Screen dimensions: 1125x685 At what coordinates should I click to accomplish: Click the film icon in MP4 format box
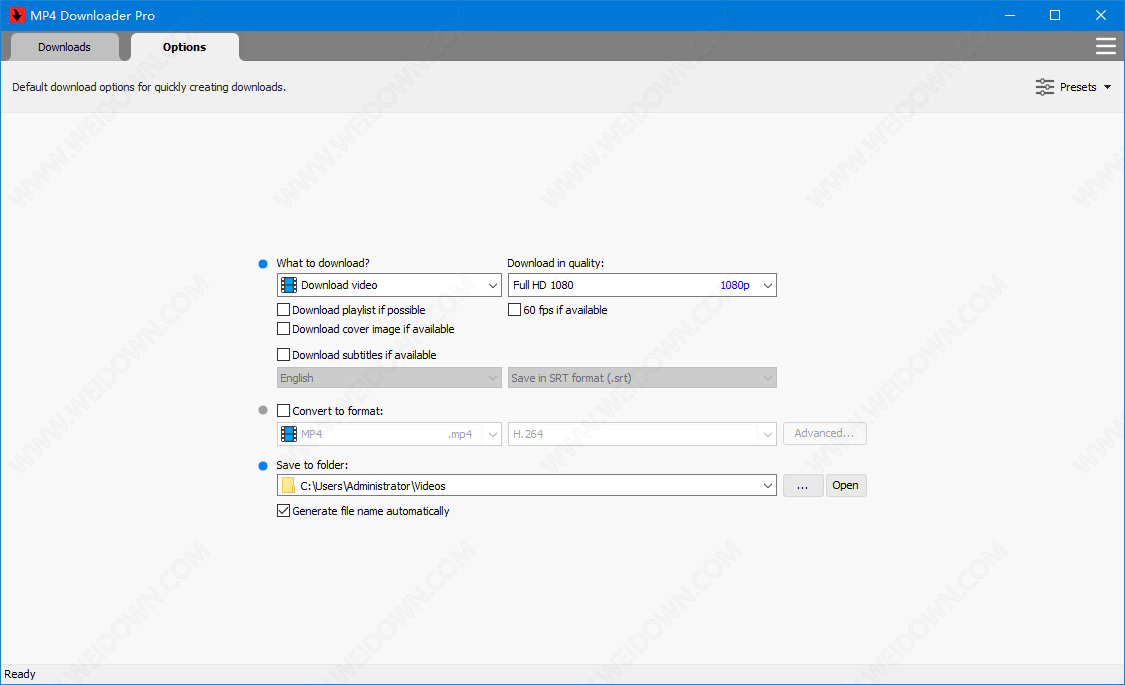288,434
